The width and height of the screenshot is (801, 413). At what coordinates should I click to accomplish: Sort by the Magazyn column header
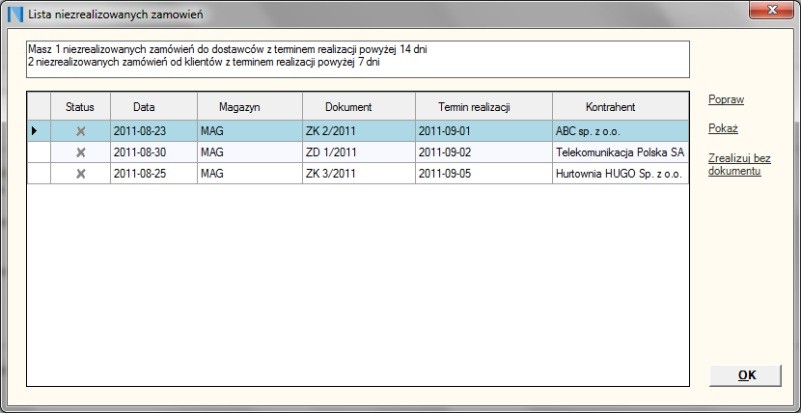tap(238, 106)
